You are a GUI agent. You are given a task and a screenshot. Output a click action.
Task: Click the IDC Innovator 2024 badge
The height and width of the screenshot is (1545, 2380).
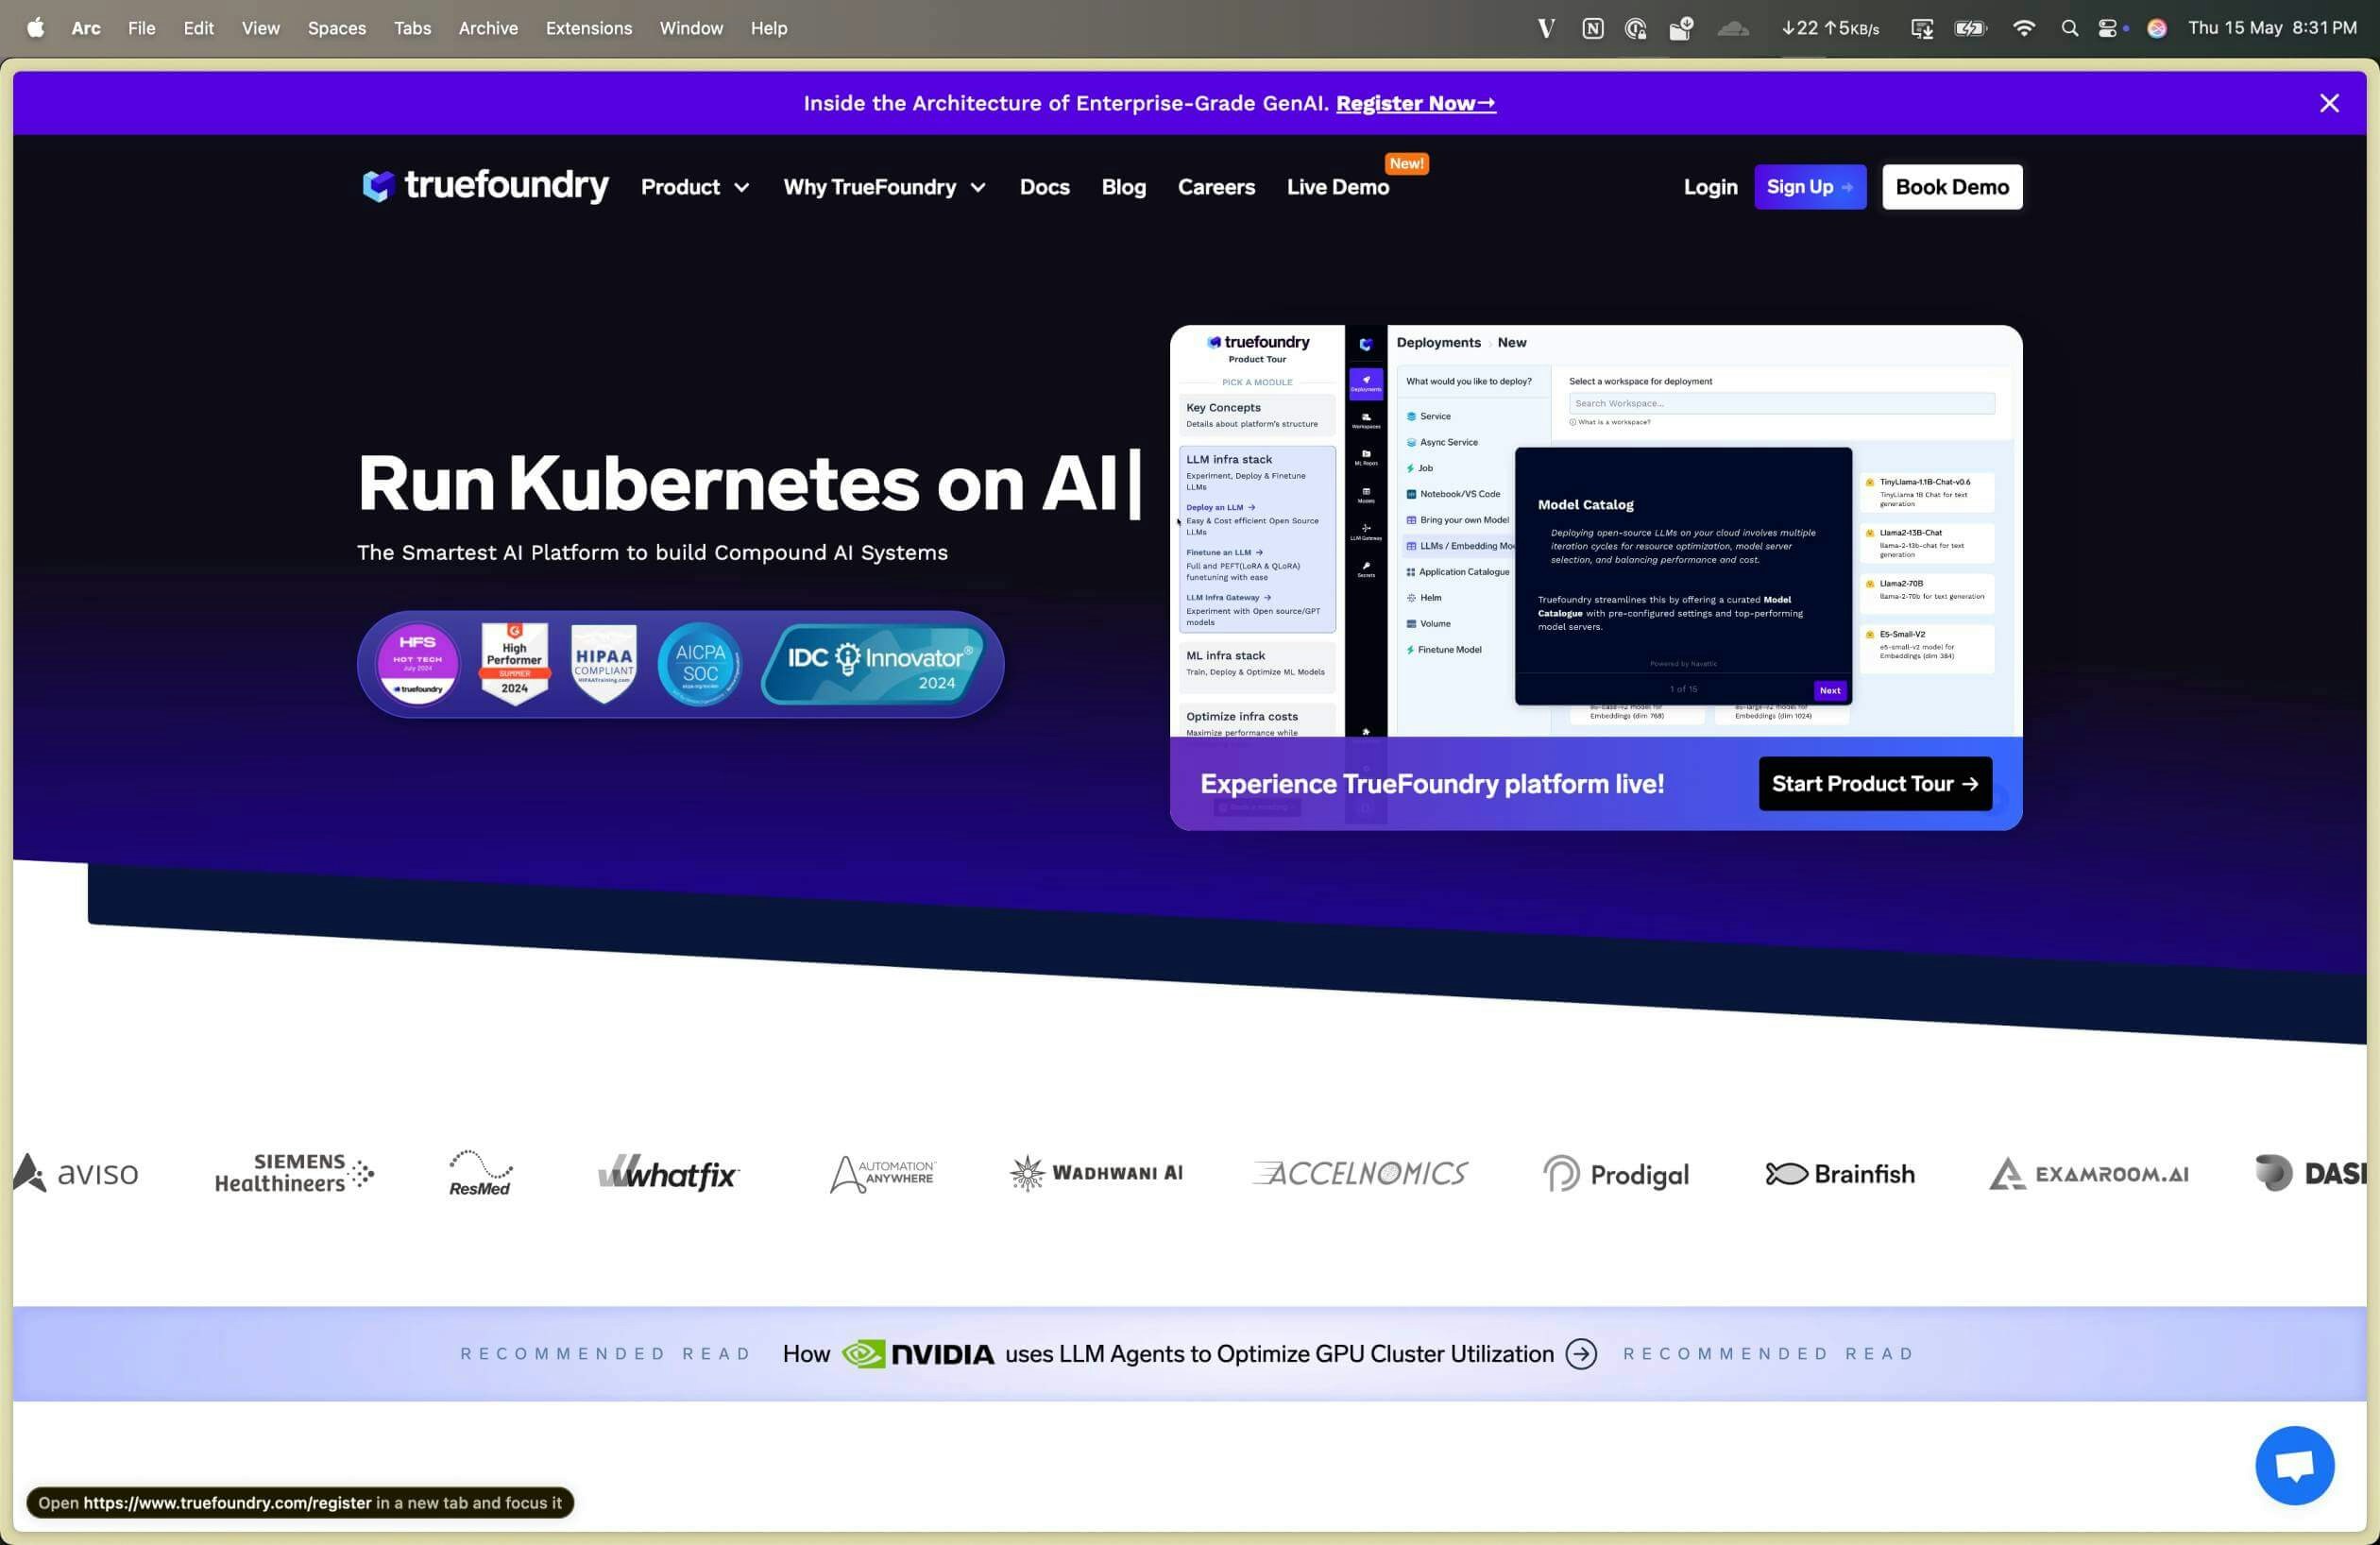(x=875, y=664)
